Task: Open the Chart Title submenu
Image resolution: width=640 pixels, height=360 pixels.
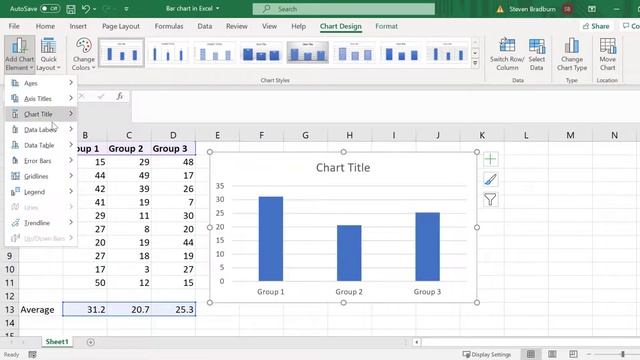Action: click(x=41, y=114)
